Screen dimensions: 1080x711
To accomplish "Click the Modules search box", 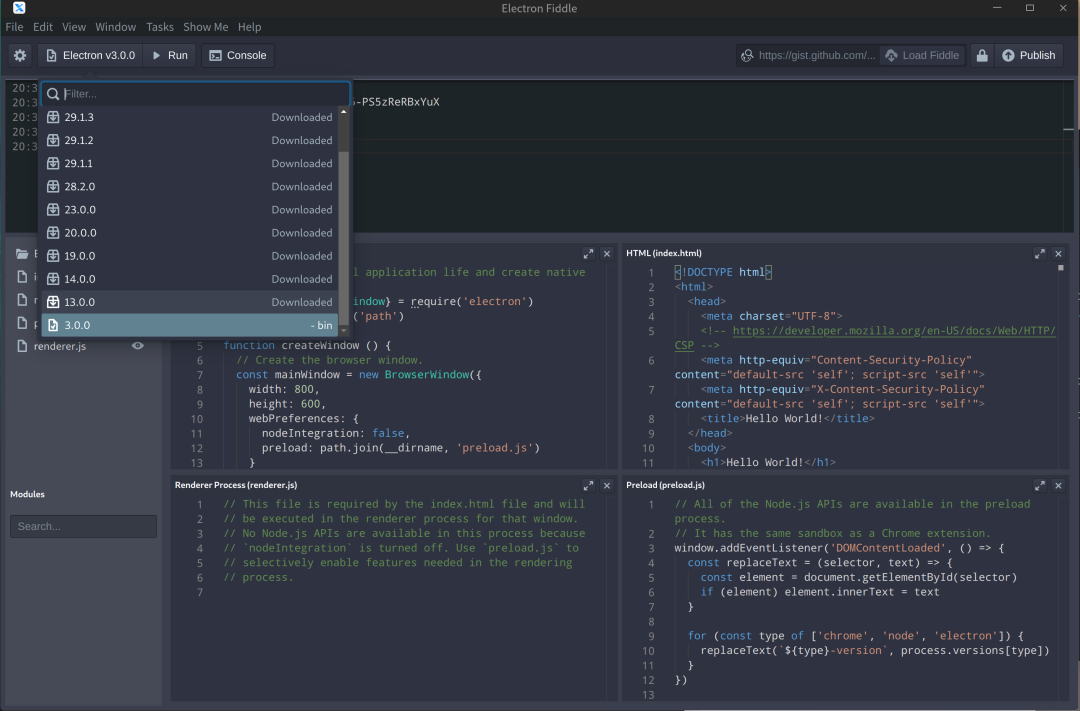I will pyautogui.click(x=83, y=526).
